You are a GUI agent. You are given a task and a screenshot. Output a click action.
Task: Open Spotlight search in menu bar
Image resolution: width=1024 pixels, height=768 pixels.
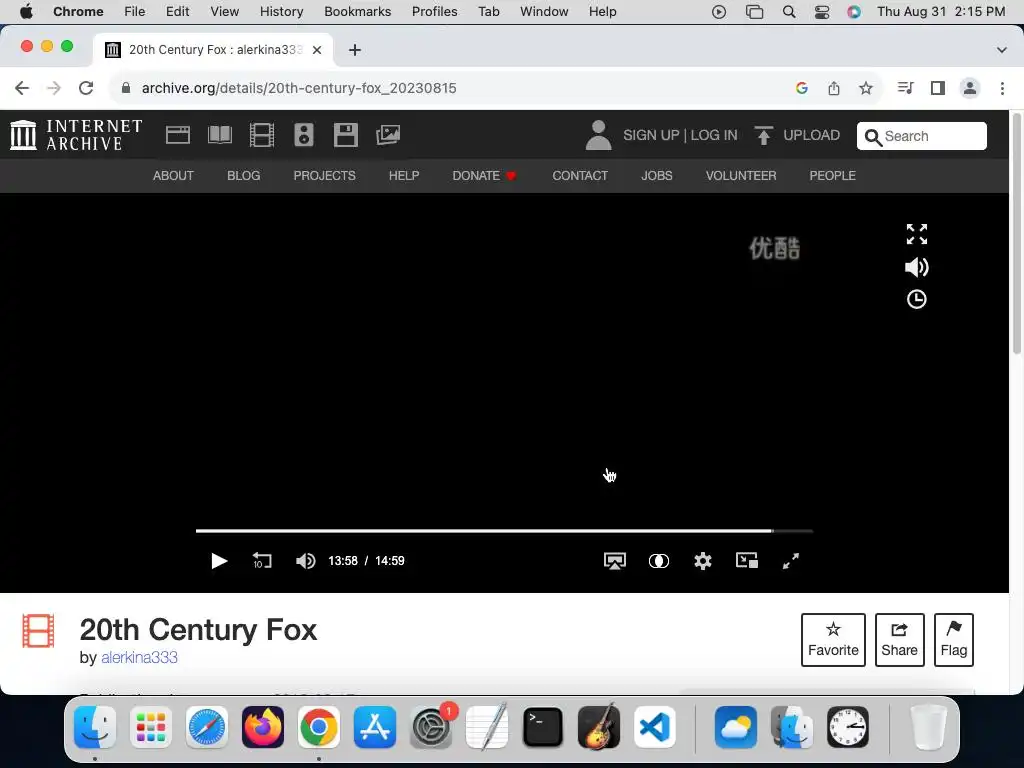pos(789,12)
